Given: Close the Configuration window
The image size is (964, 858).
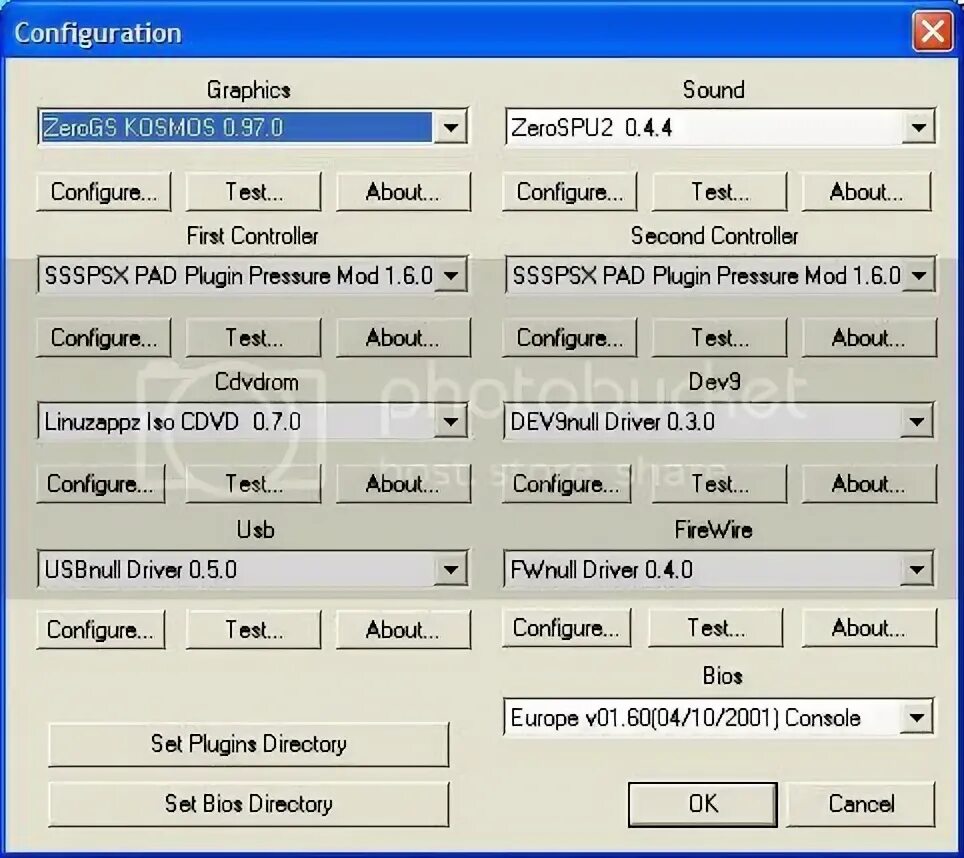Looking at the screenshot, I should click(932, 31).
